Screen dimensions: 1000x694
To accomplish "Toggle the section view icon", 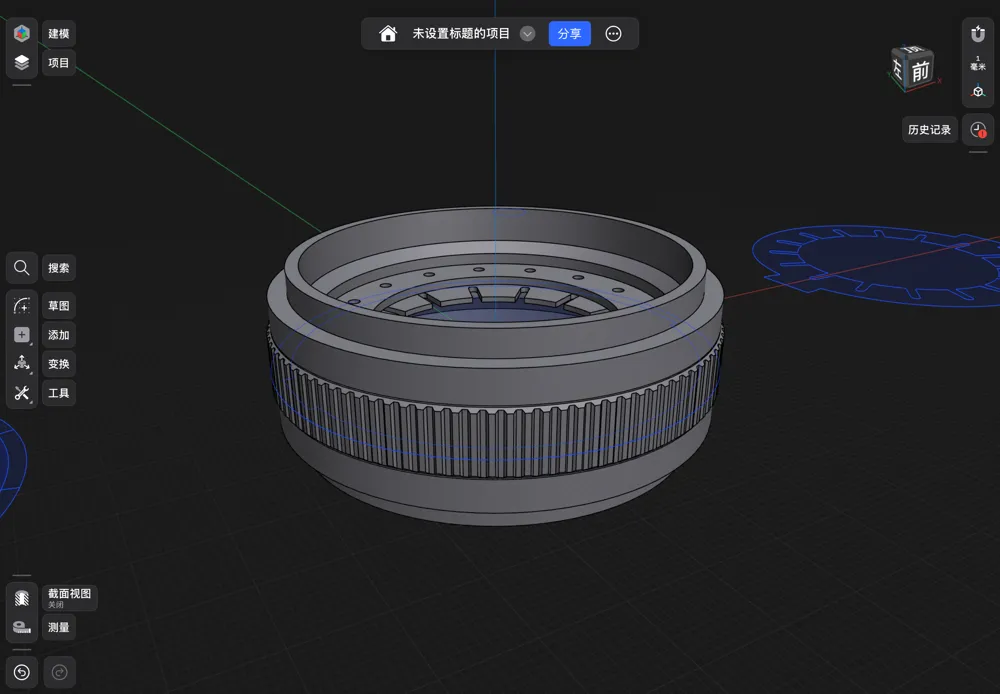I will [22, 598].
